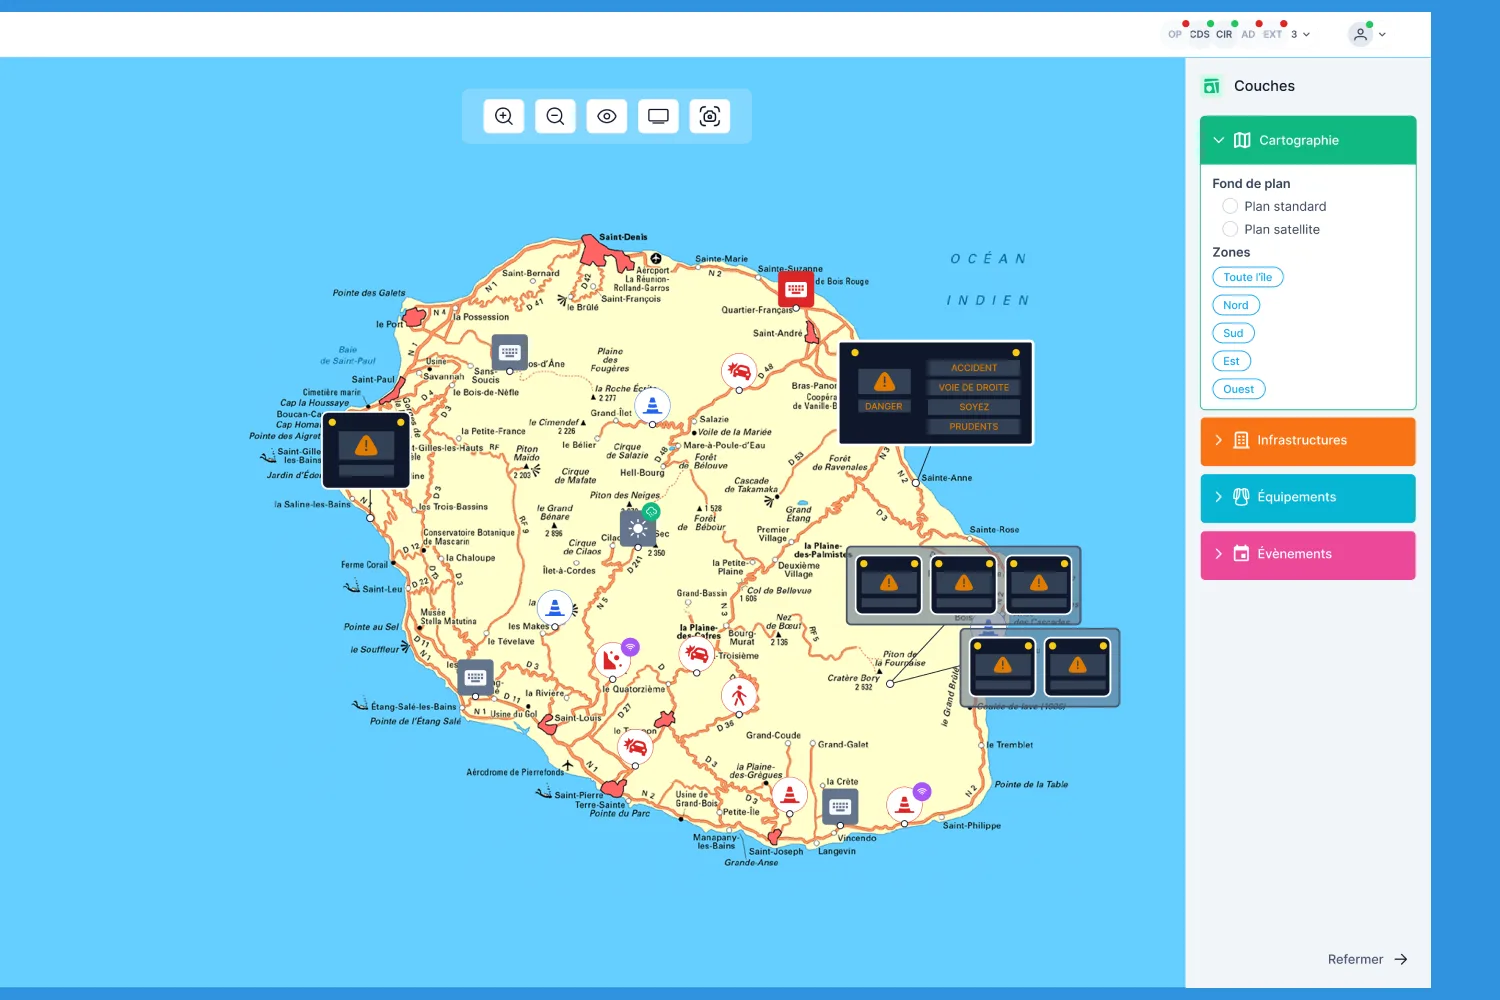1500x1000 pixels.
Task: Expand the Évènements section
Action: click(1308, 555)
